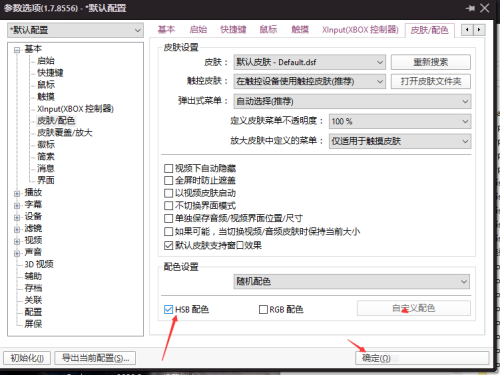Select 启始 in the tree
Screen dimensions: 500x375
46,61
